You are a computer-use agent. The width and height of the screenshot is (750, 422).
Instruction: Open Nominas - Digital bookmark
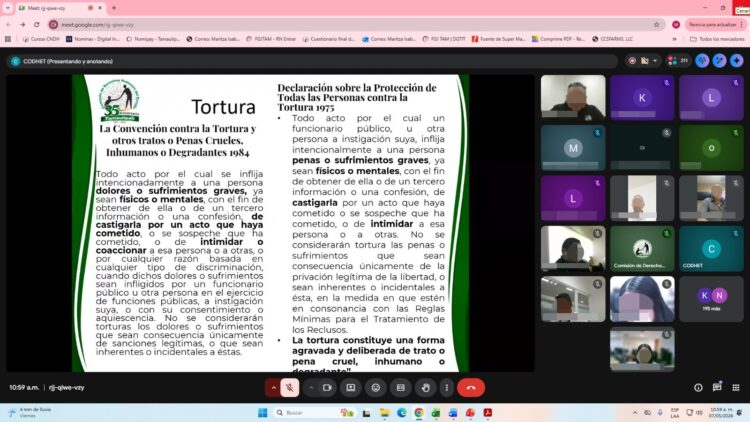[93, 39]
